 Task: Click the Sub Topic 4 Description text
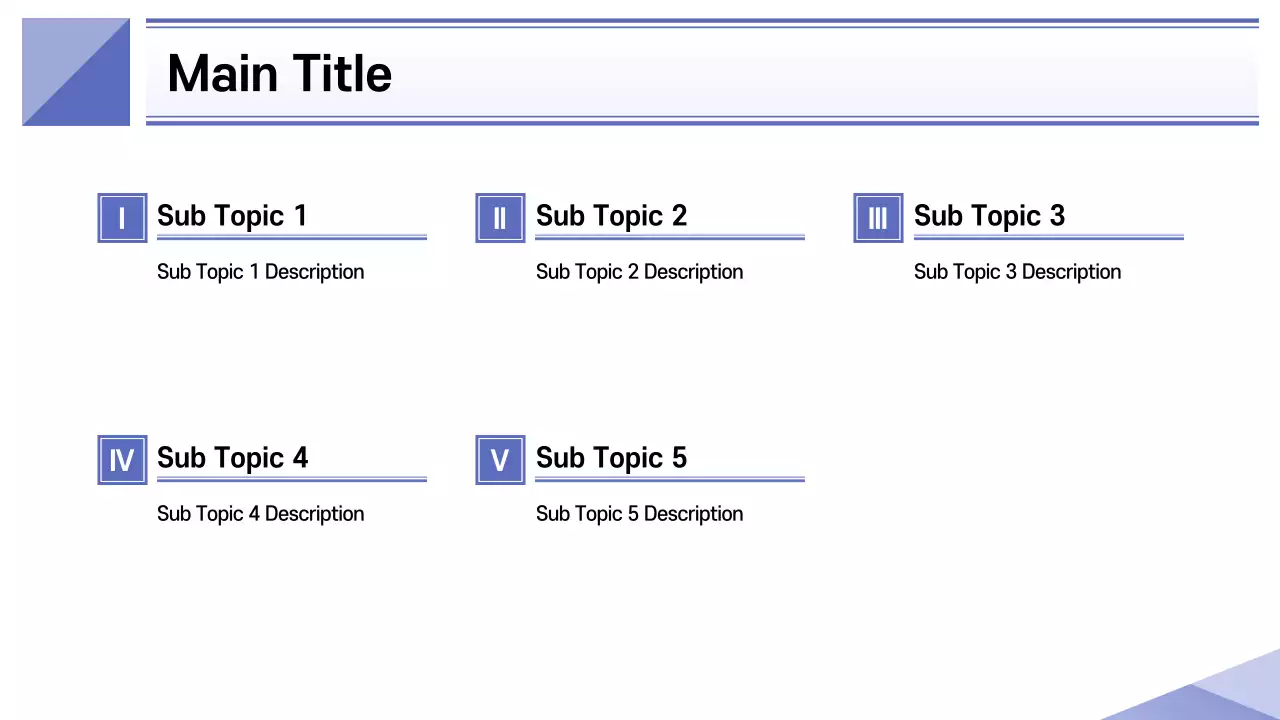pos(260,514)
